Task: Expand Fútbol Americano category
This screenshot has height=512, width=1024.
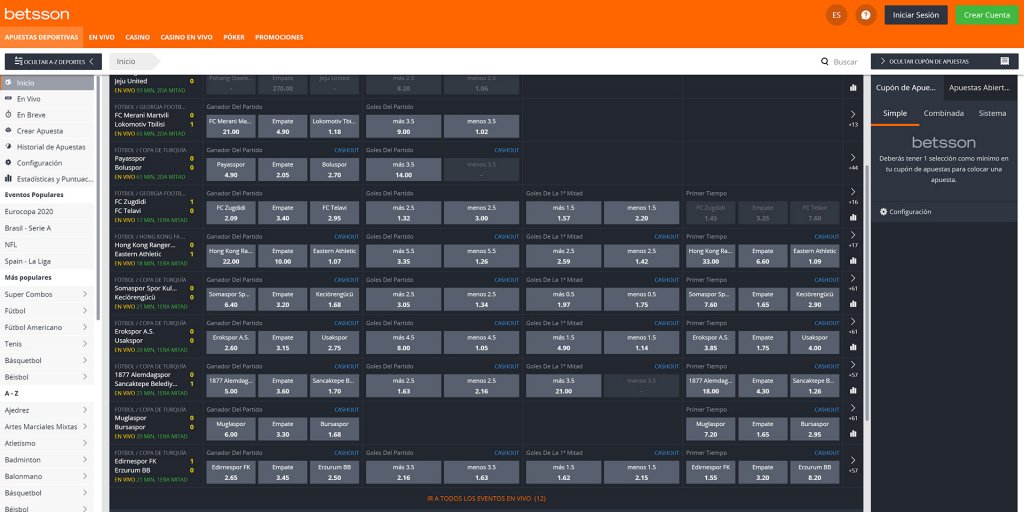Action: coord(85,327)
